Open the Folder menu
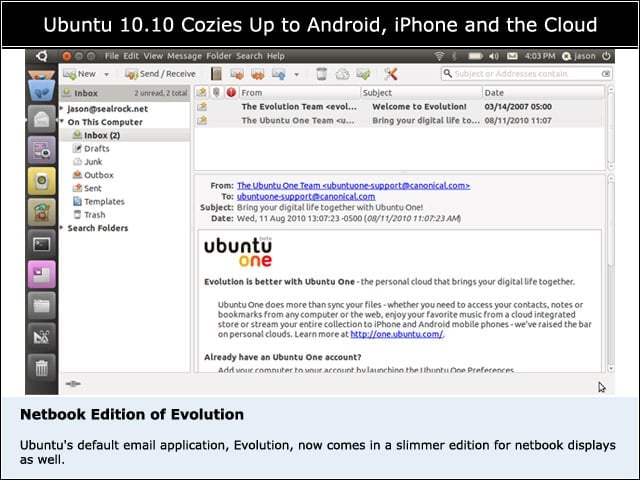This screenshot has height=480, width=640. pos(219,56)
